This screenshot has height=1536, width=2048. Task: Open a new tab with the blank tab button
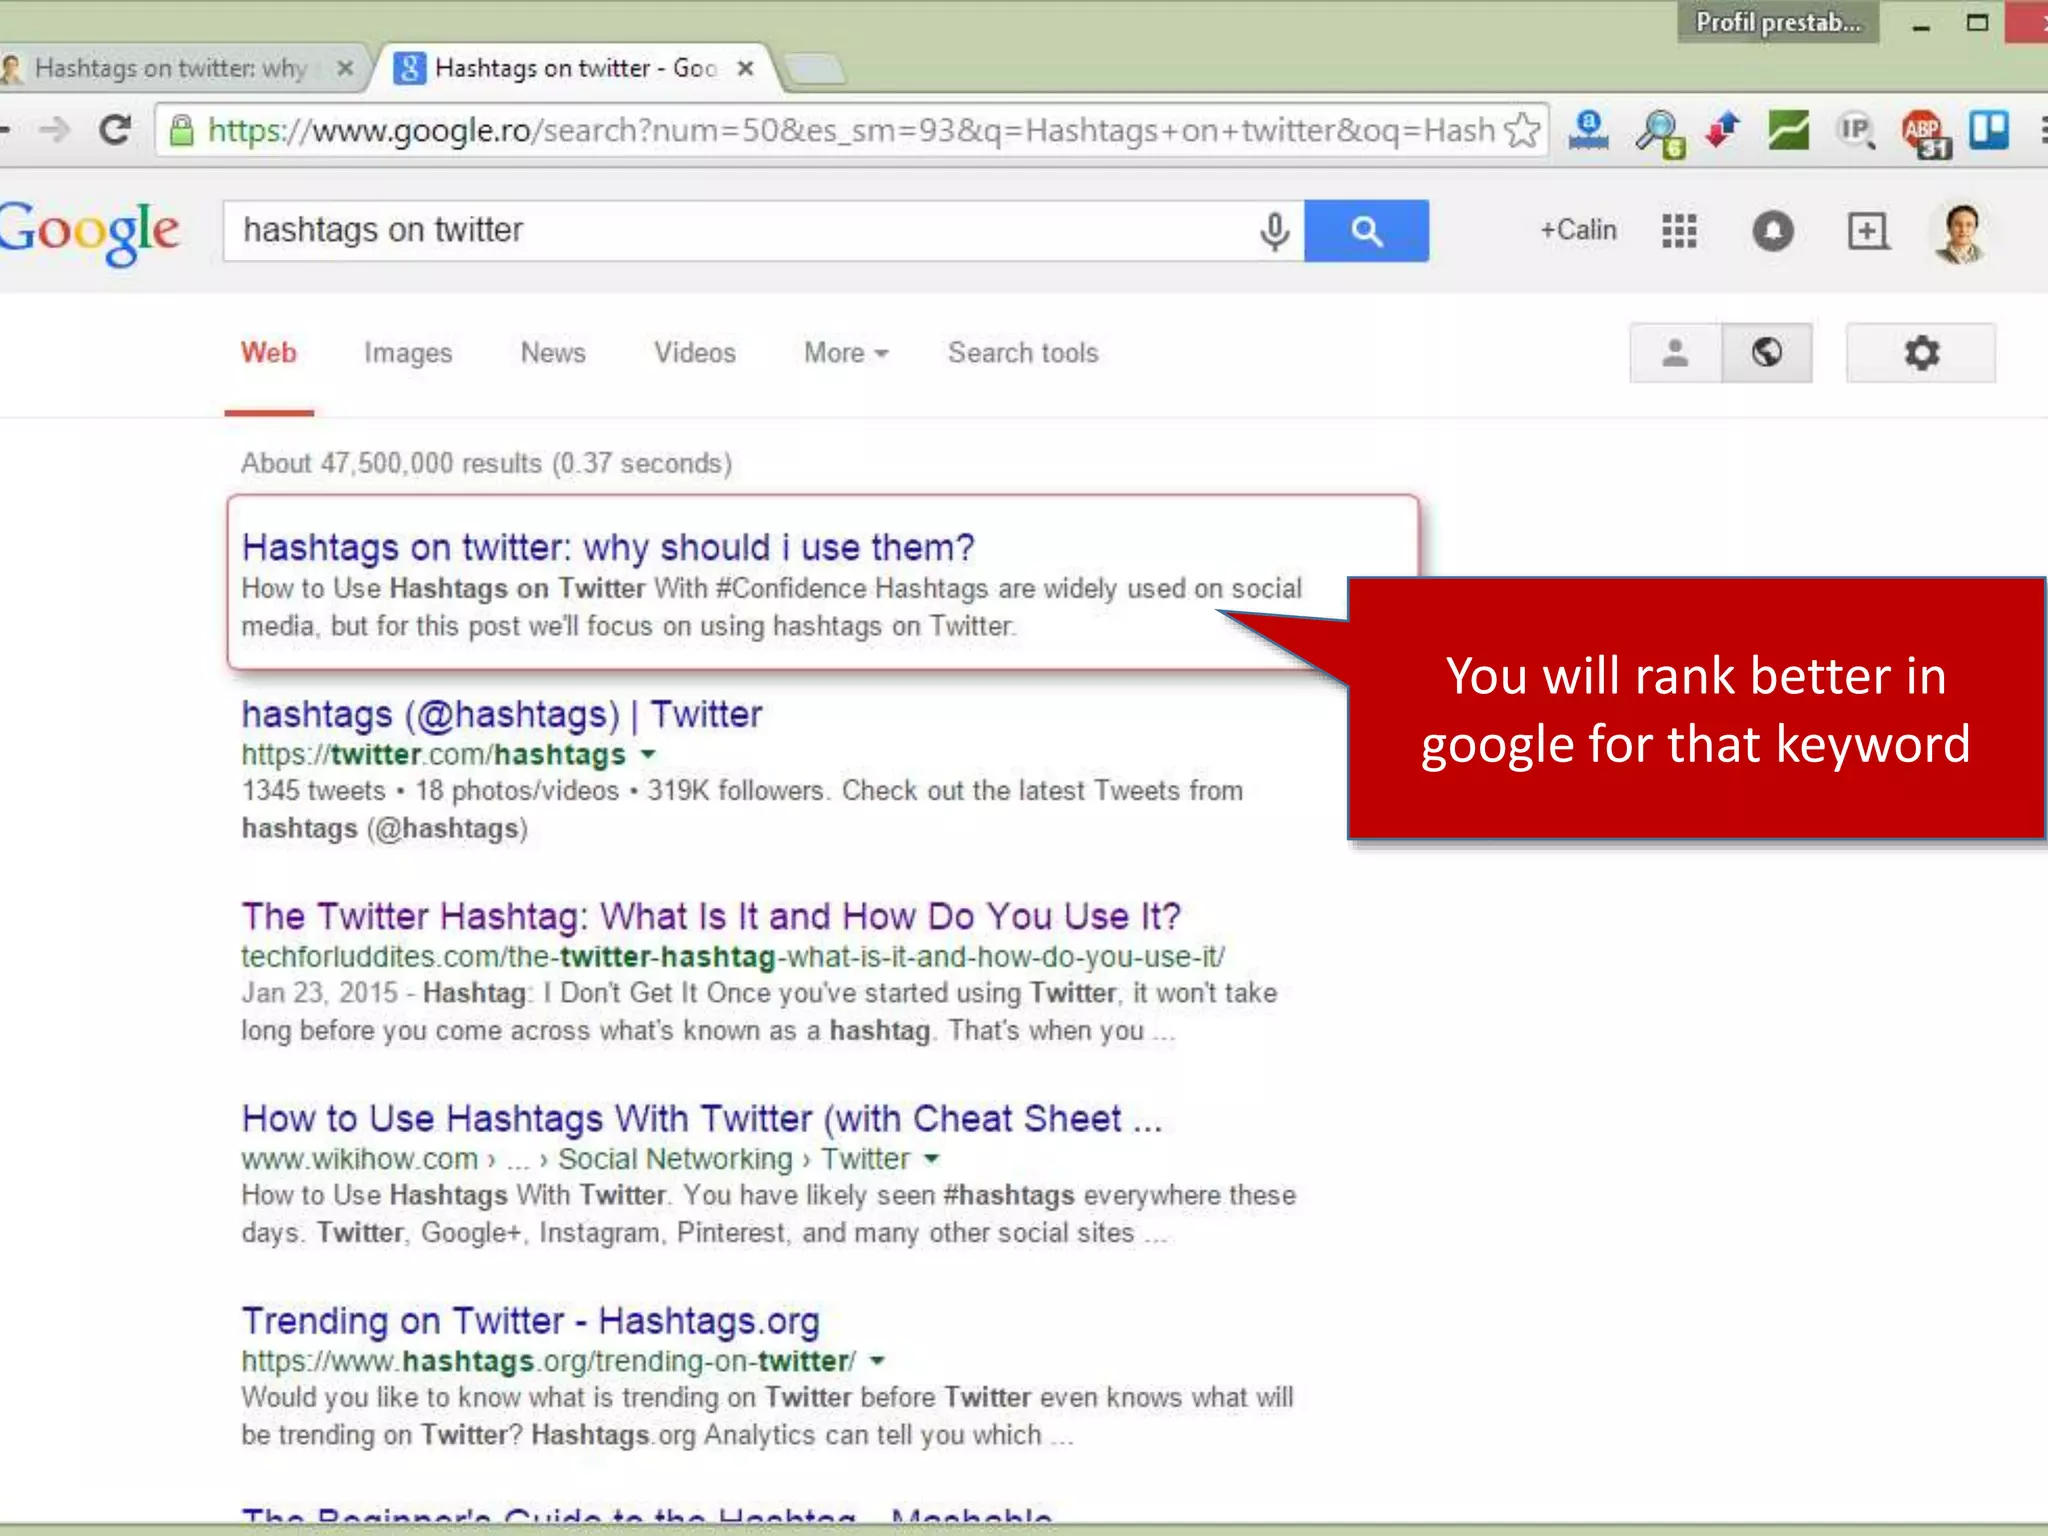tap(814, 69)
